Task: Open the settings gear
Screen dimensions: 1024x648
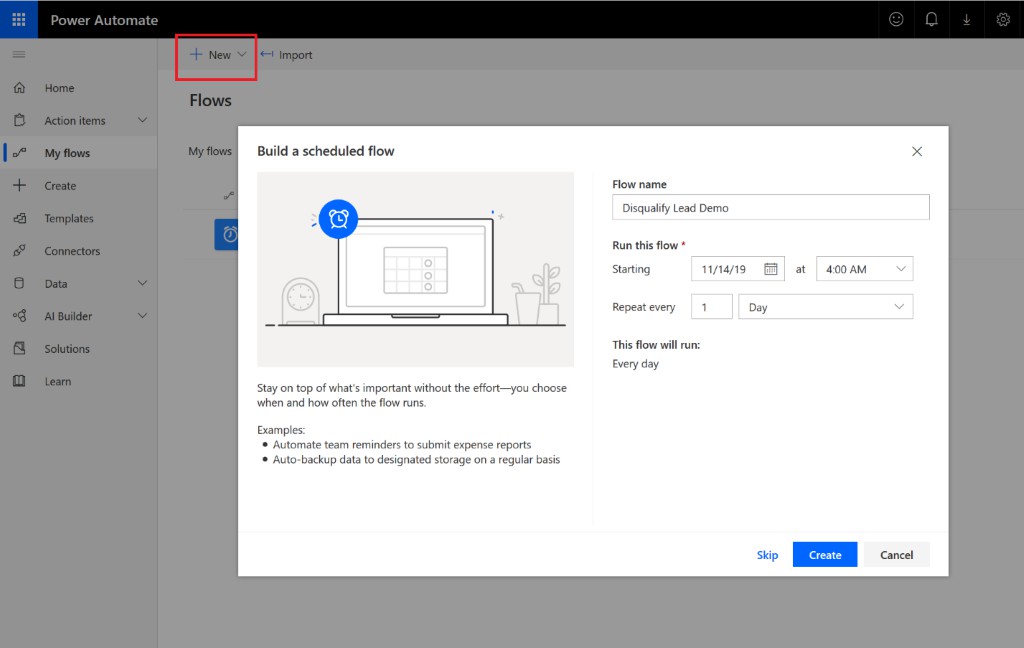Action: coord(1003,20)
